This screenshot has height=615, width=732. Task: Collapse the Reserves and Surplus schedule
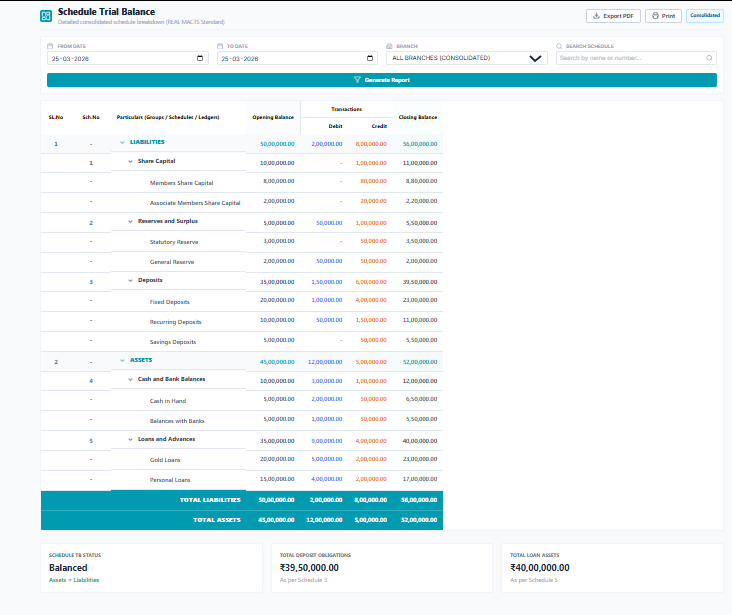click(x=130, y=221)
